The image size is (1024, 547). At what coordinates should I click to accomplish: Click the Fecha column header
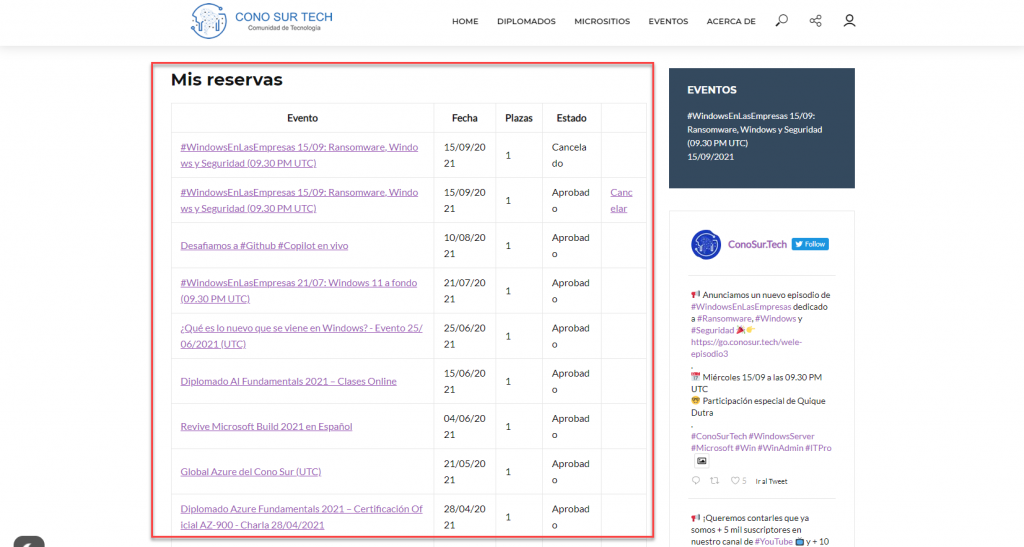pos(464,118)
